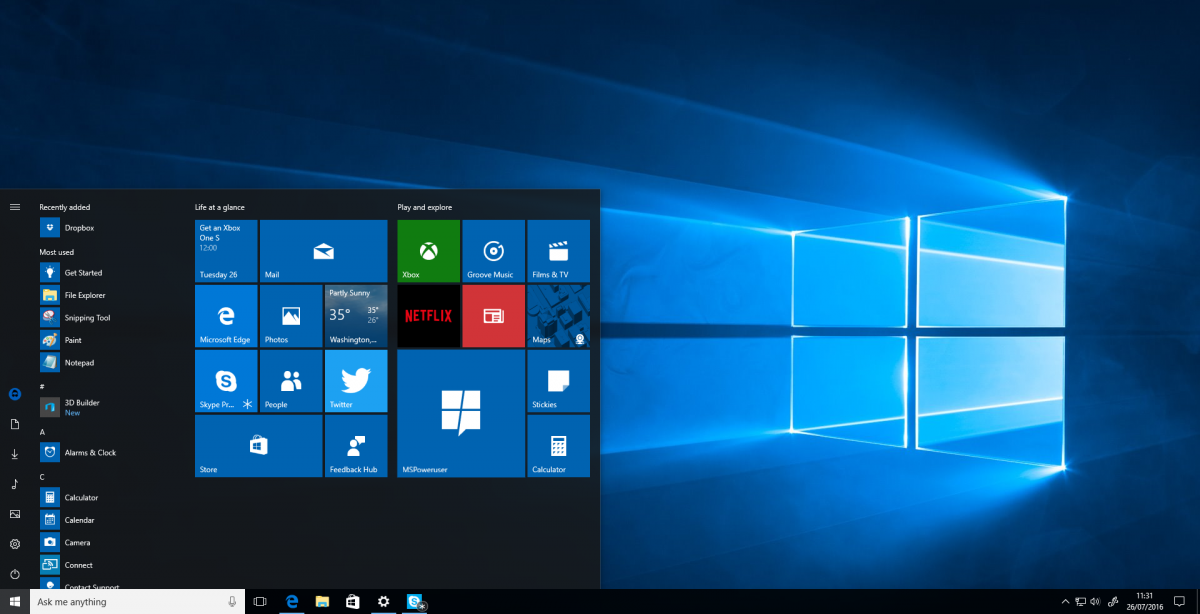This screenshot has width=1200, height=614.
Task: Open the Maps tile
Action: [558, 315]
